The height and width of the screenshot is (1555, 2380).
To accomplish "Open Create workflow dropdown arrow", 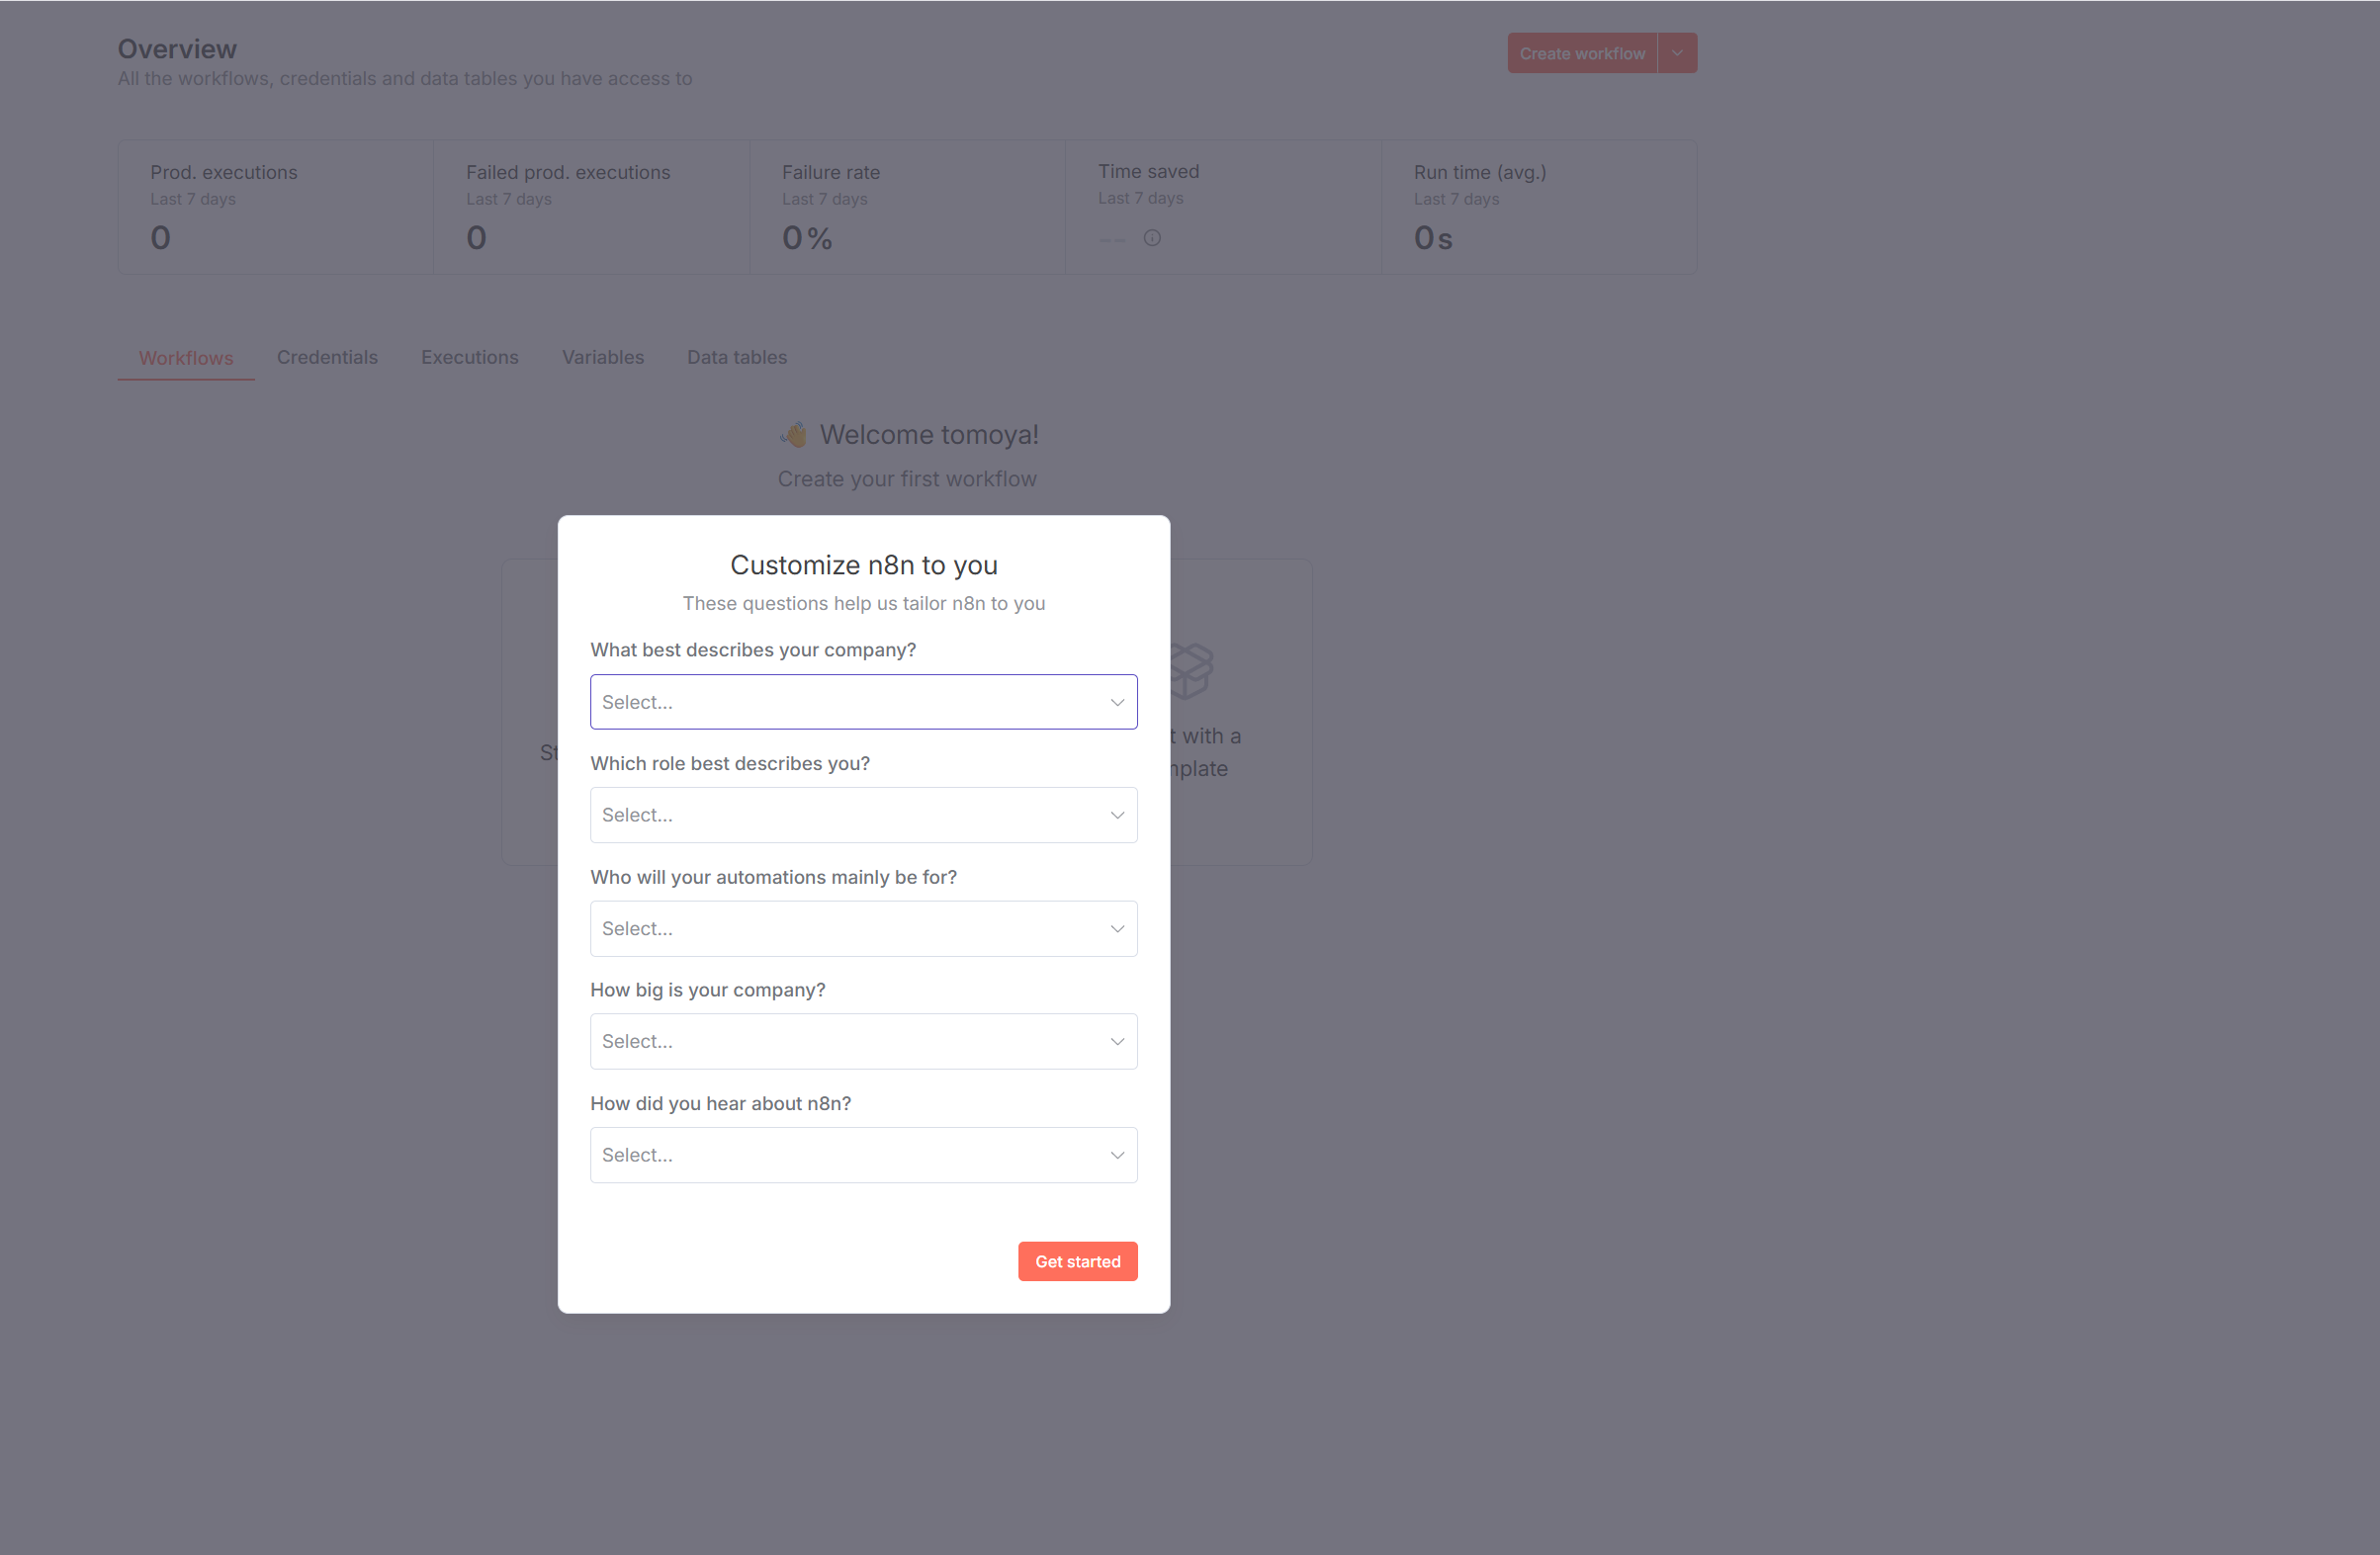I will point(1677,53).
